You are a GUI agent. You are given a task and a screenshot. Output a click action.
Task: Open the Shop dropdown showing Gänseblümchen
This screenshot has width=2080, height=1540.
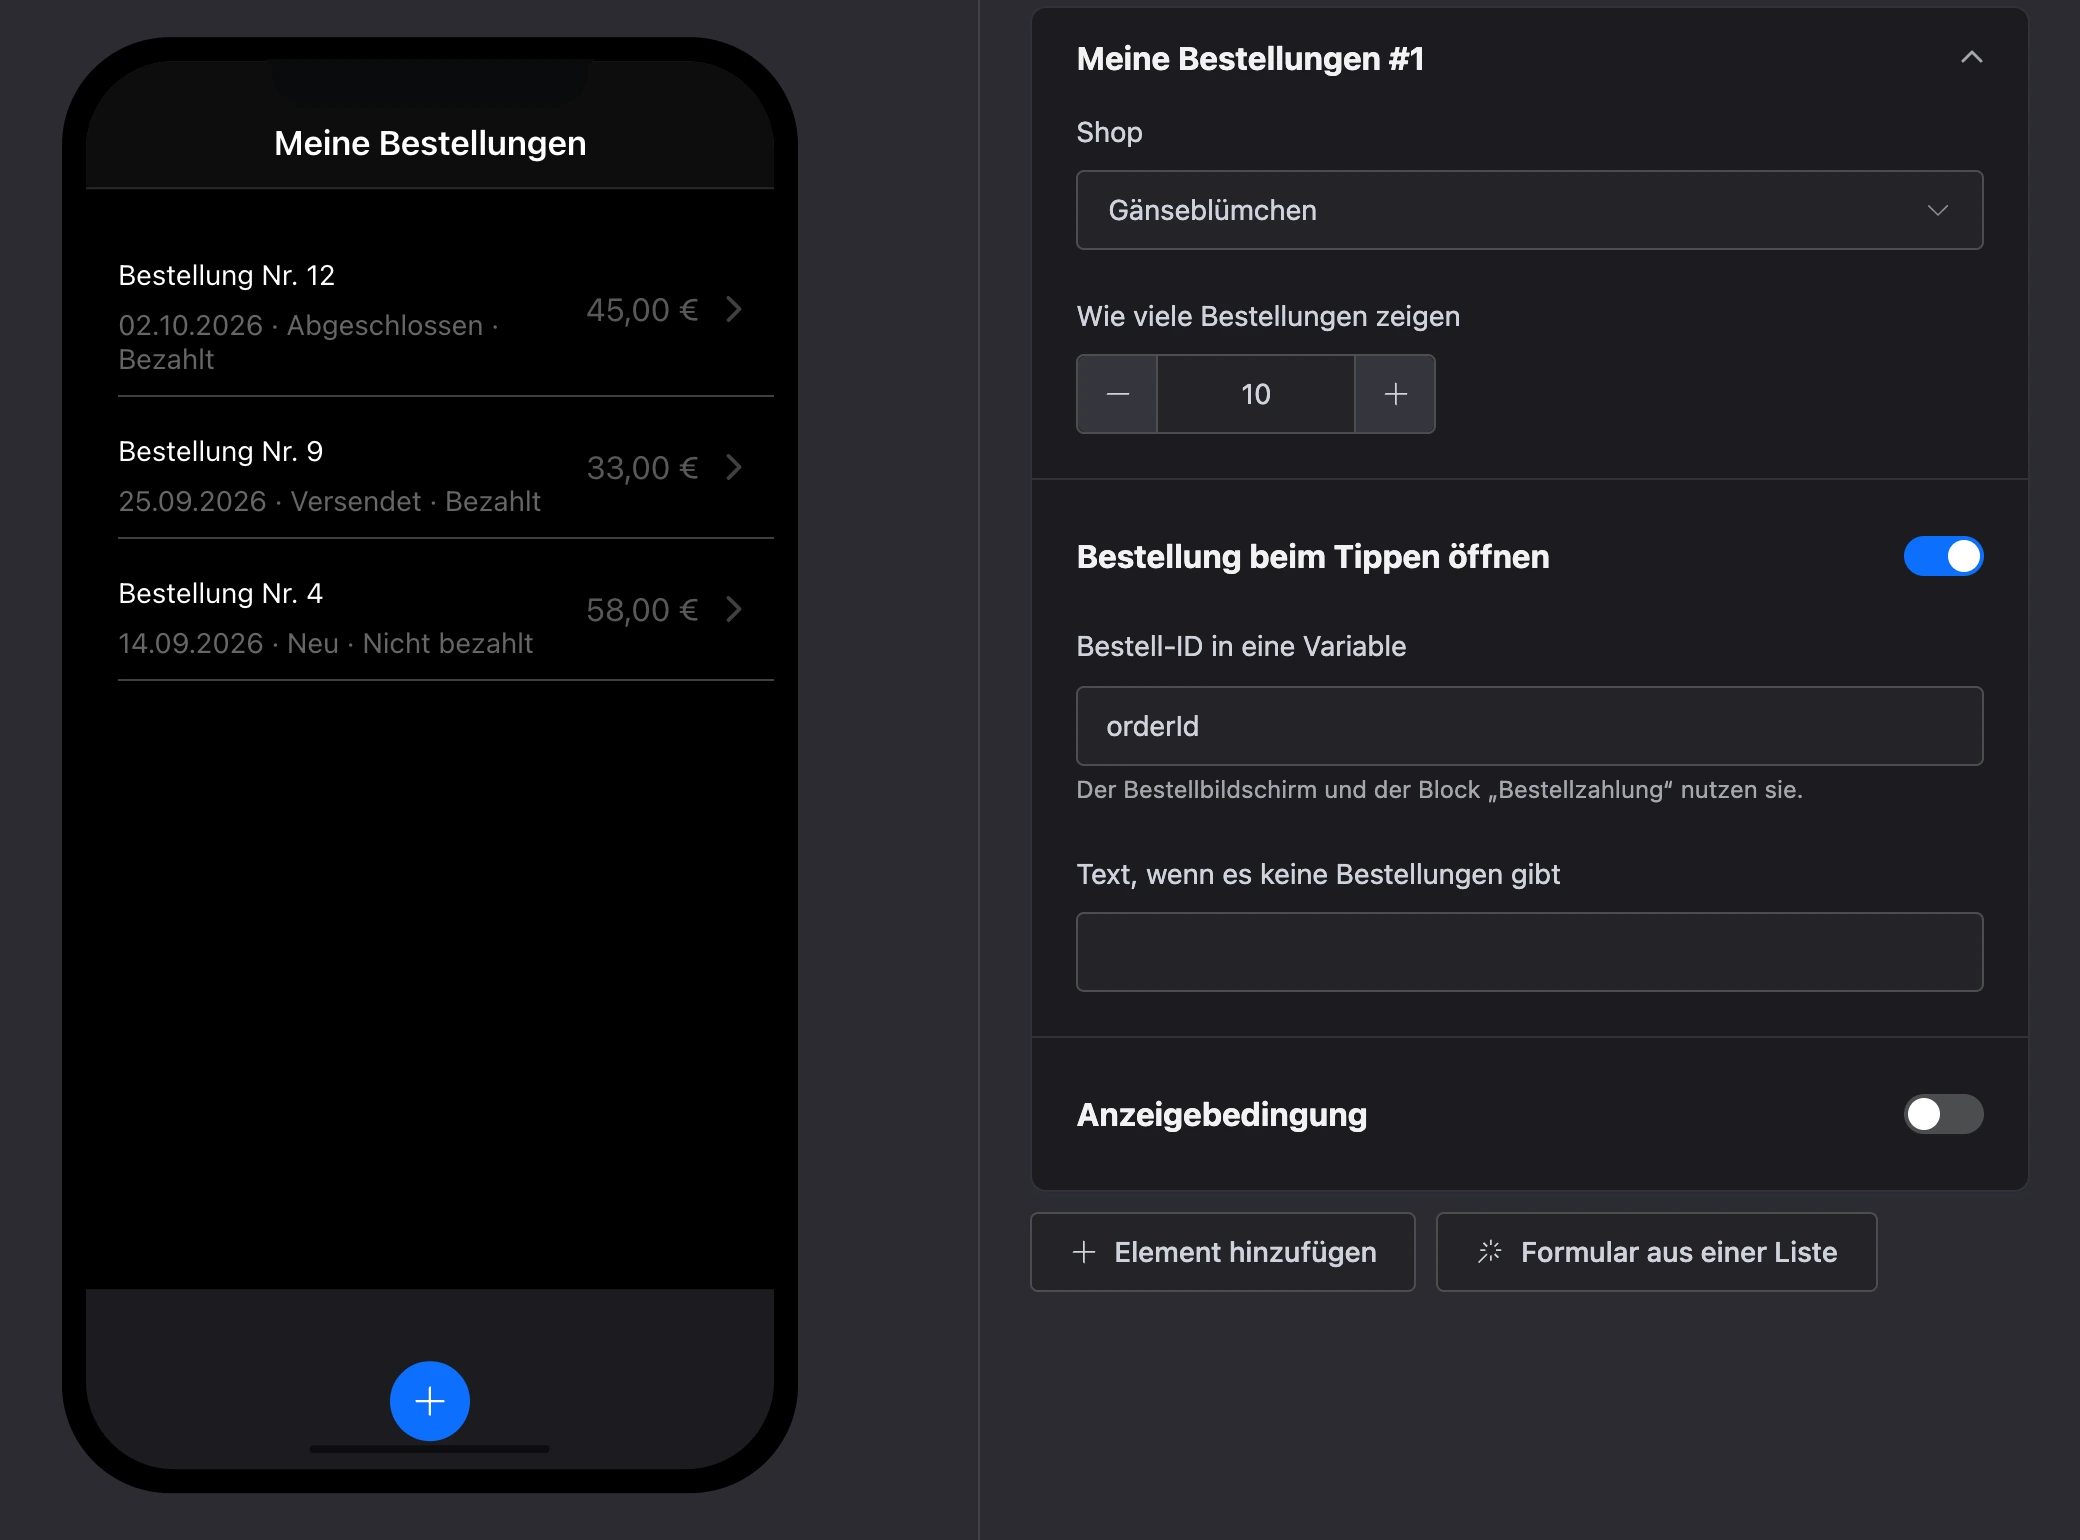(1529, 210)
